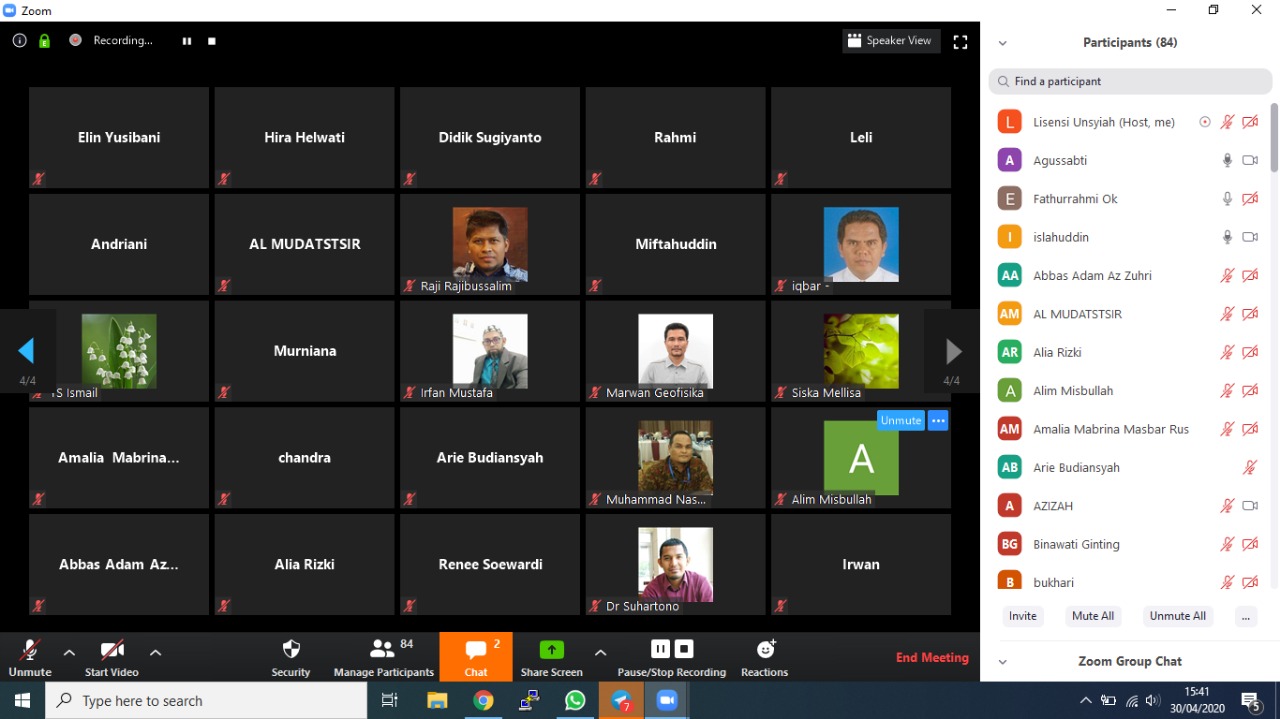
Task: Collapse the Participants panel chevron
Action: pos(1003,43)
